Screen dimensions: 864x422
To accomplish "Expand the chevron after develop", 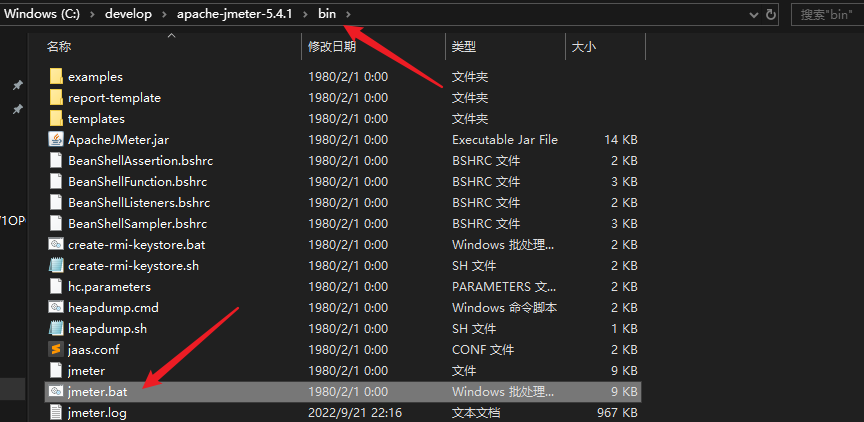I will 164,14.
